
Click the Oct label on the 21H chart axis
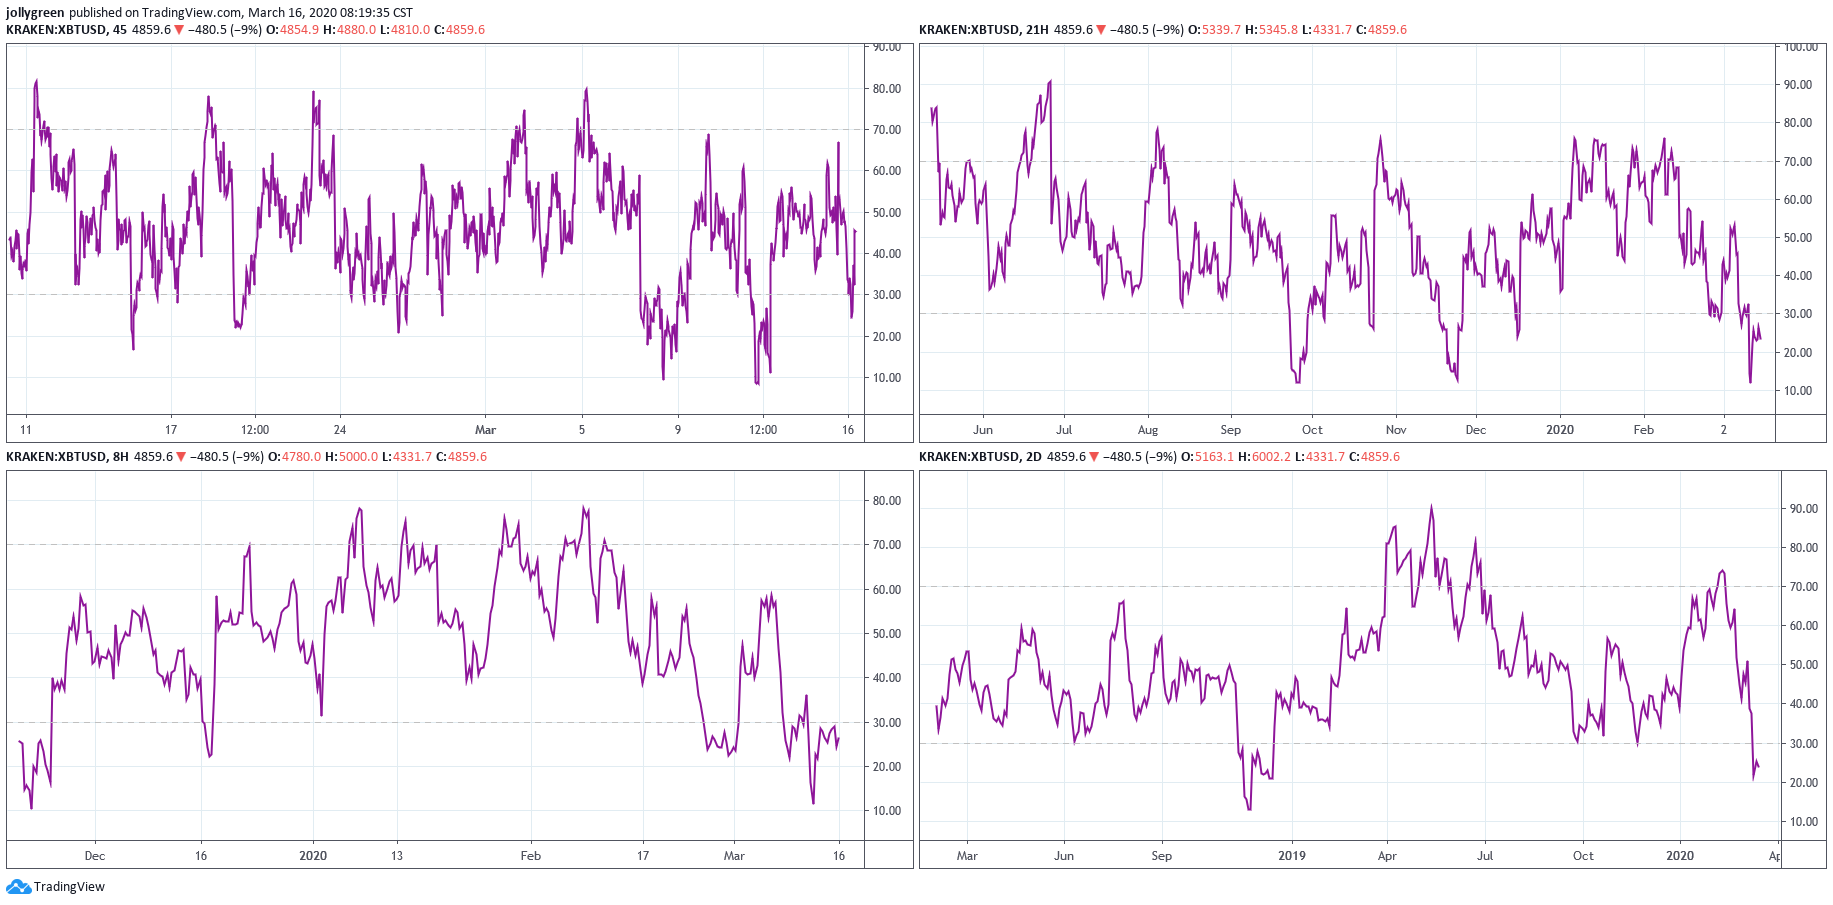tap(1312, 430)
